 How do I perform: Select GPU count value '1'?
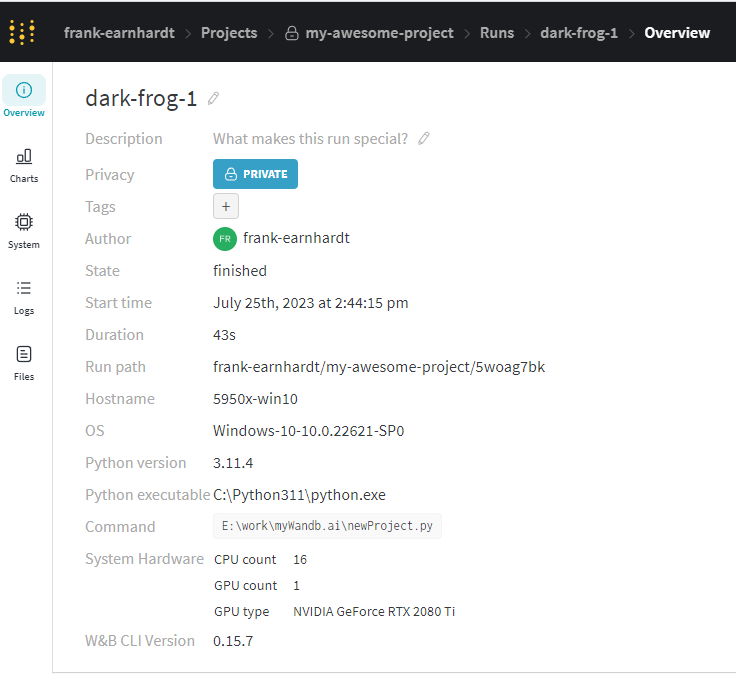(296, 585)
